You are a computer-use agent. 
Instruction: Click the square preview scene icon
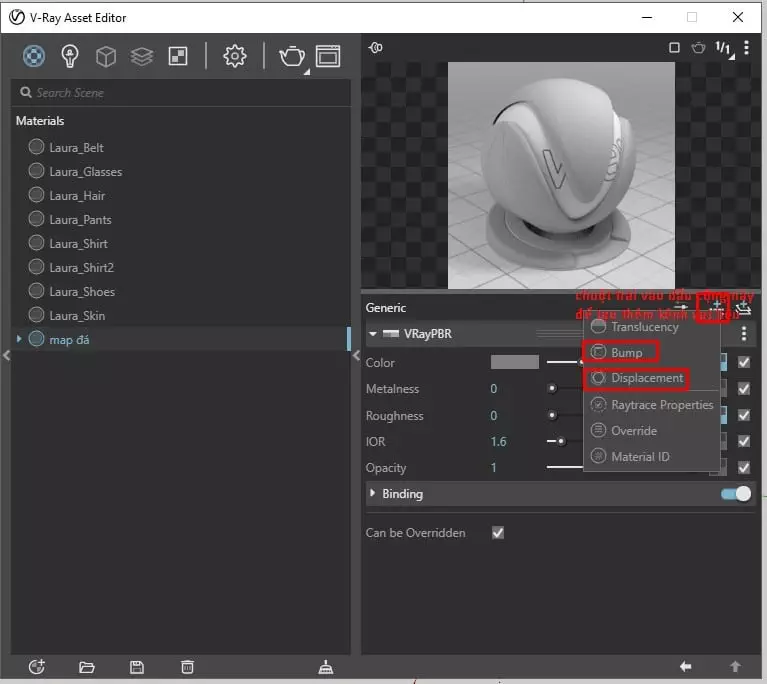pos(674,47)
